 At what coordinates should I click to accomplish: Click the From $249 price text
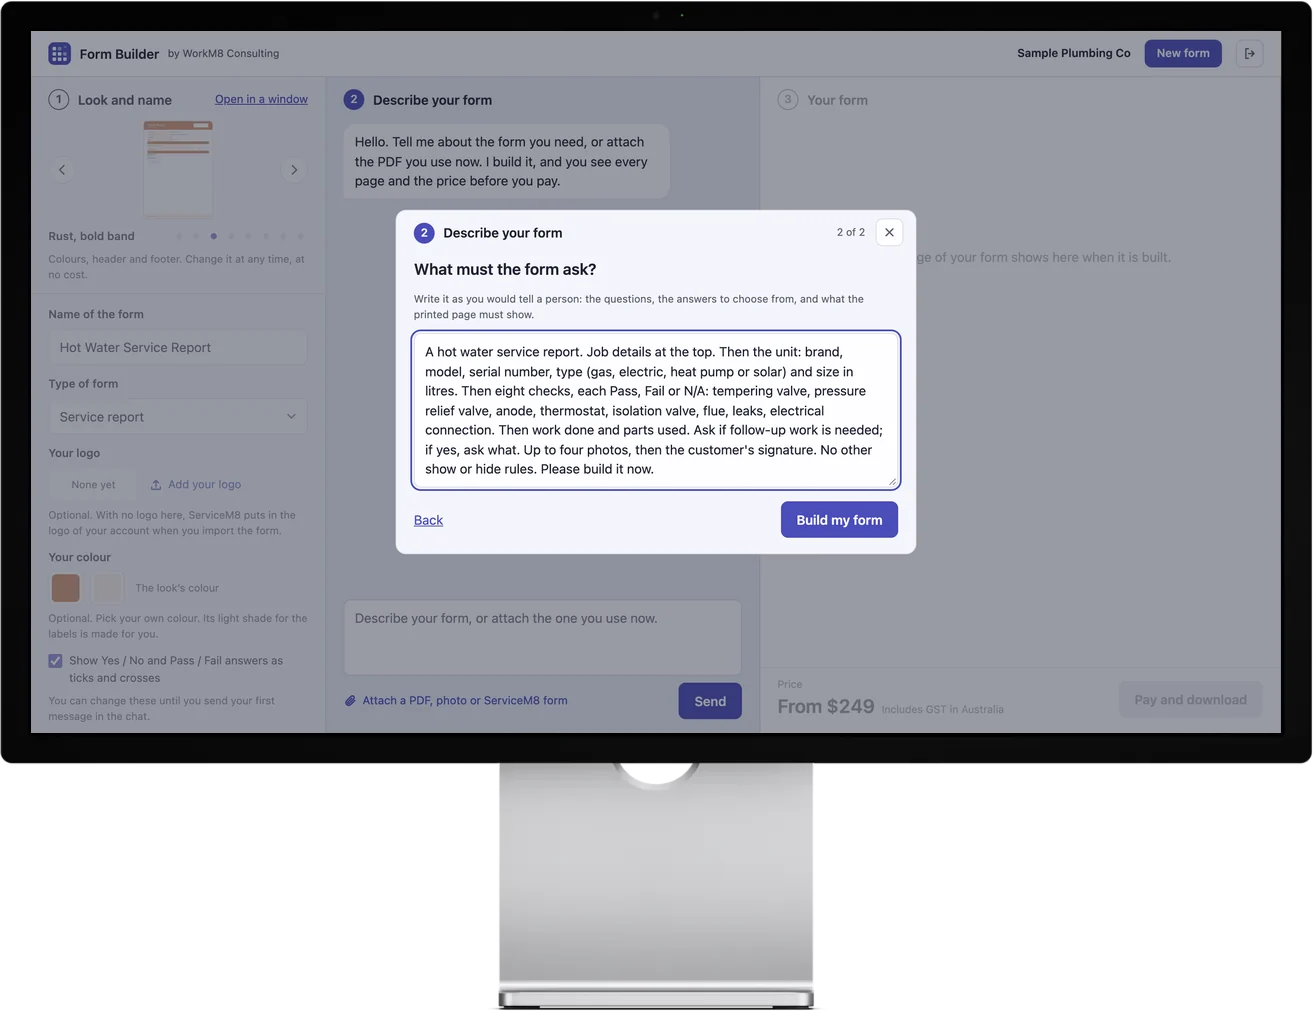(826, 706)
